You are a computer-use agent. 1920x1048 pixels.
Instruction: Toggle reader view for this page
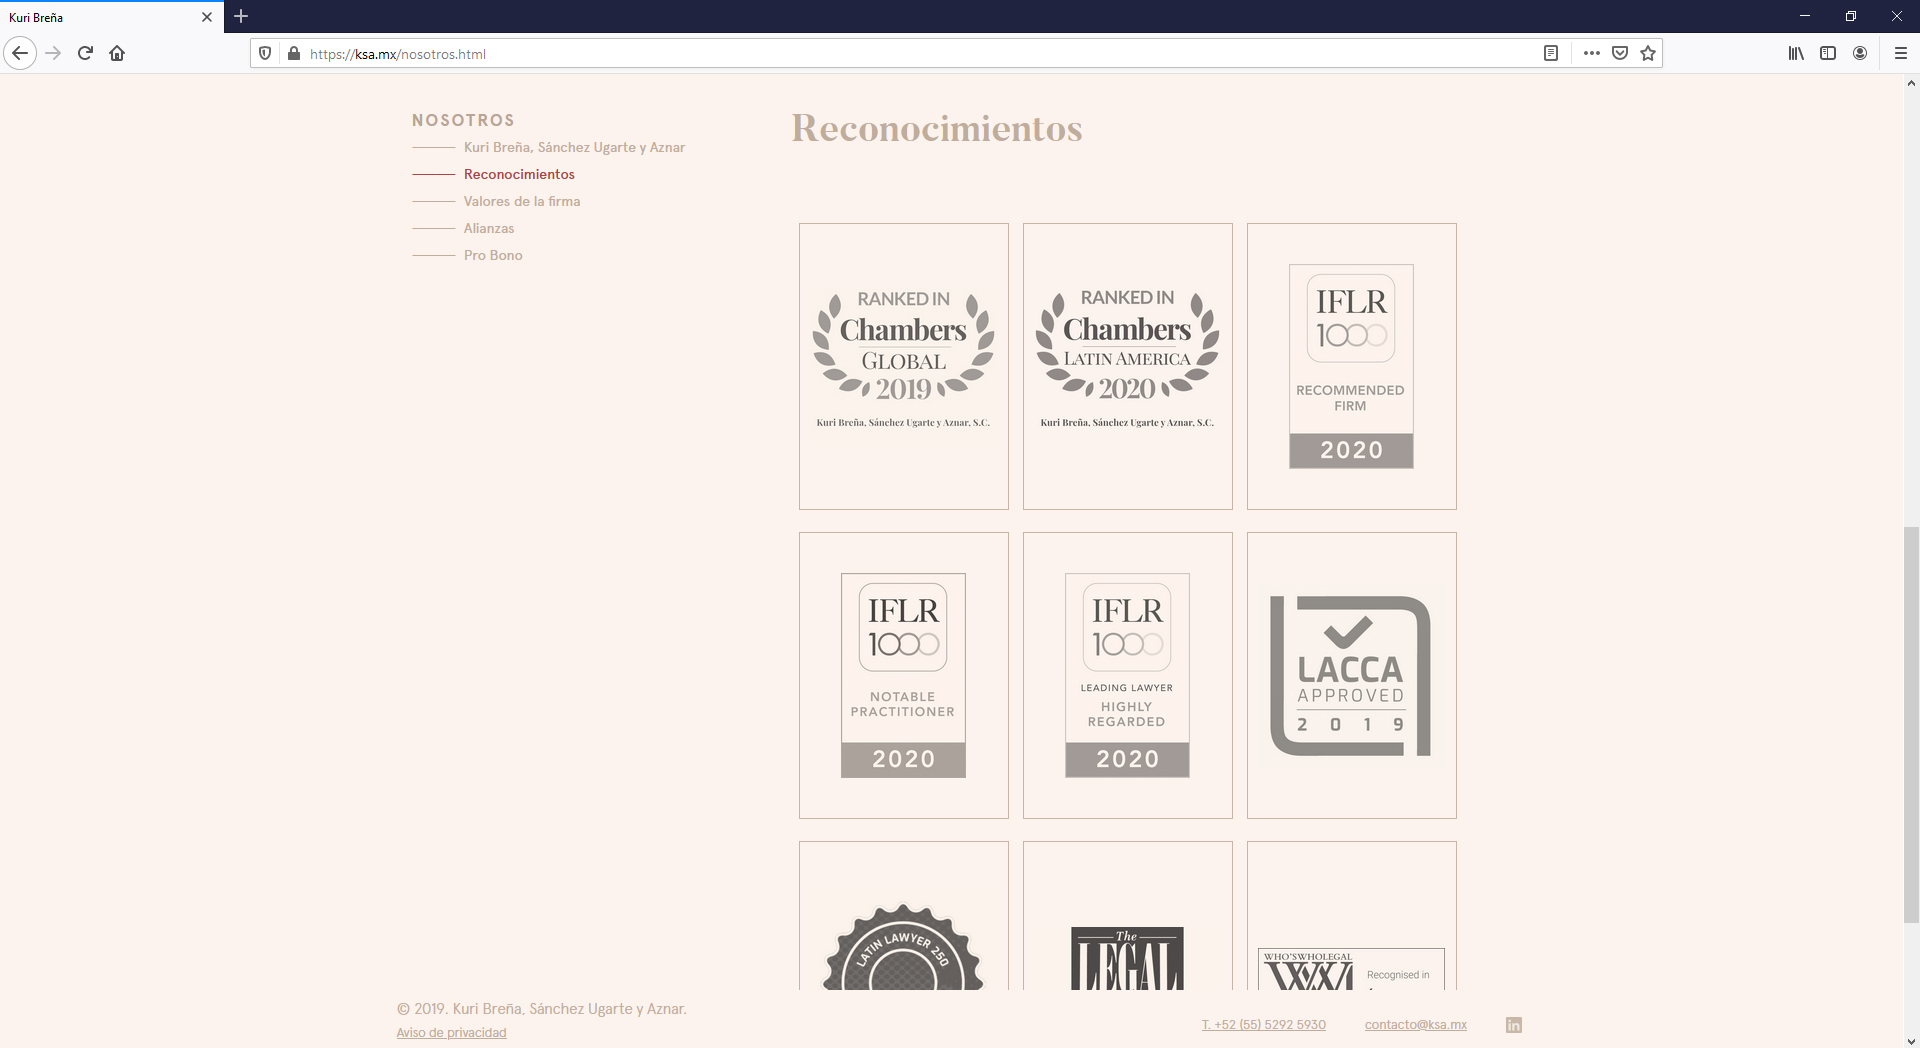point(1551,53)
